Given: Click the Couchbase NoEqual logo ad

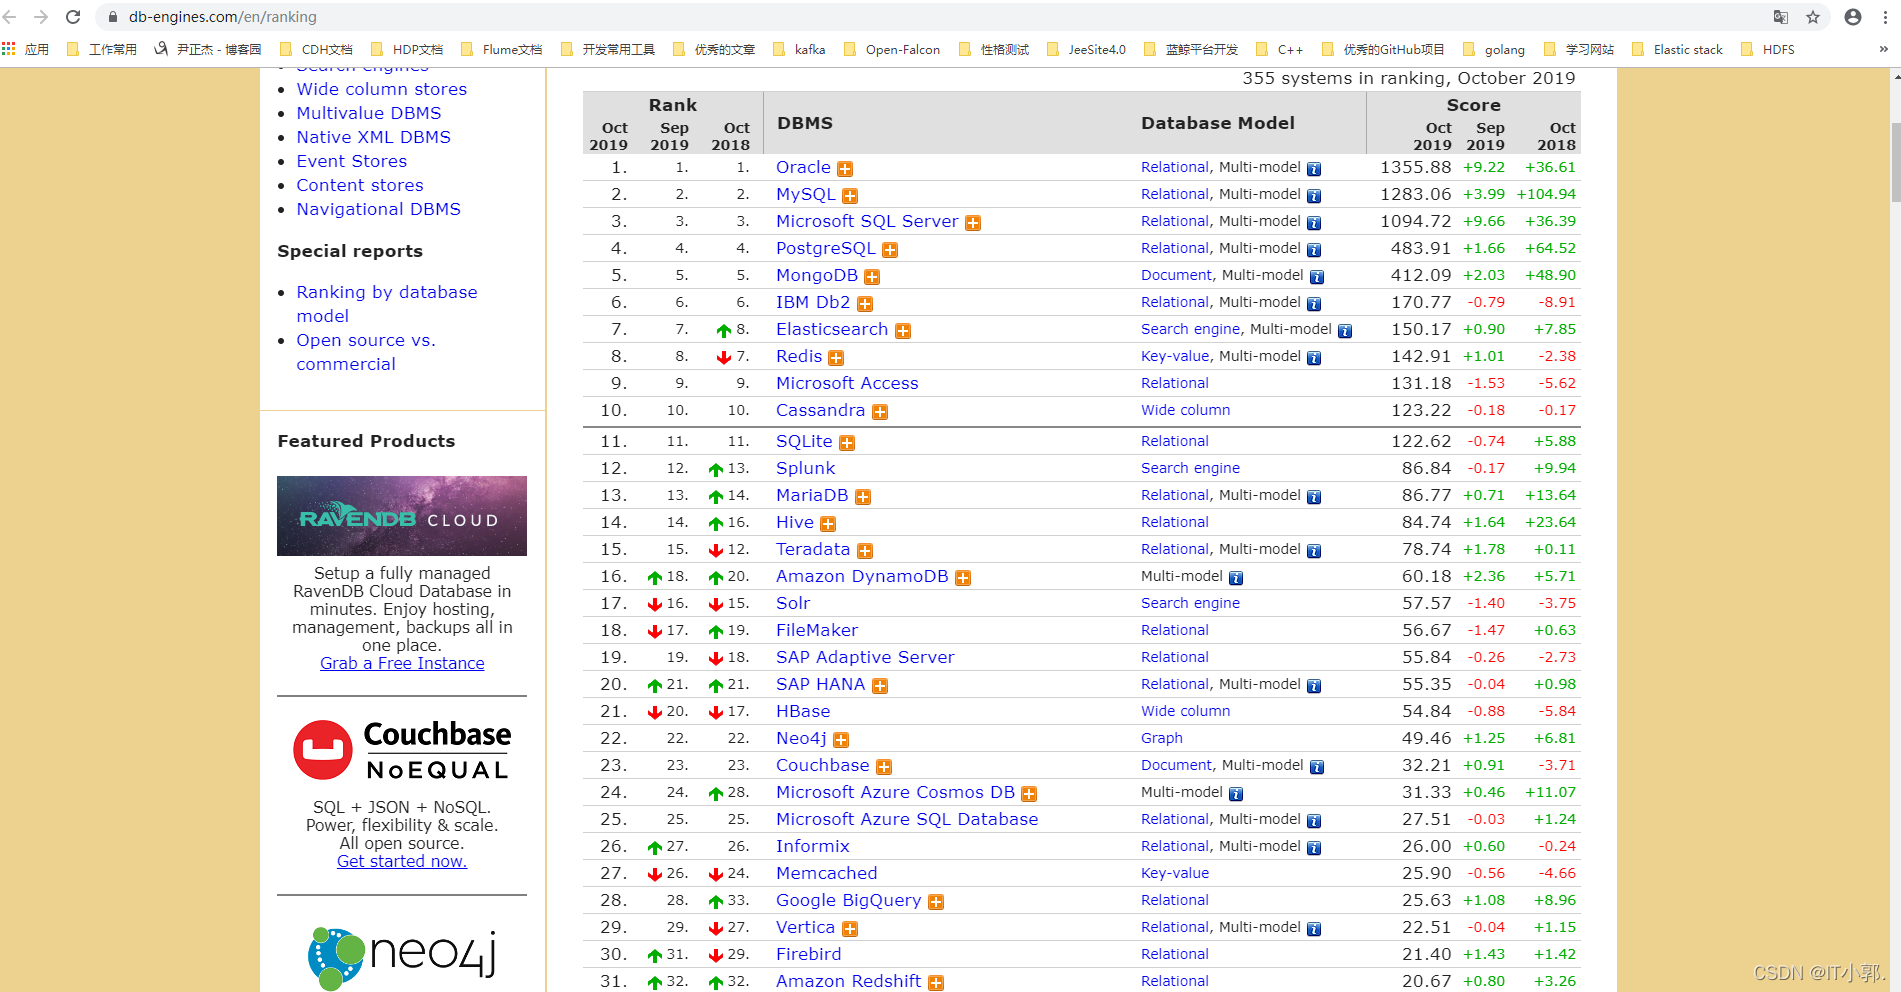Looking at the screenshot, I should pyautogui.click(x=402, y=750).
